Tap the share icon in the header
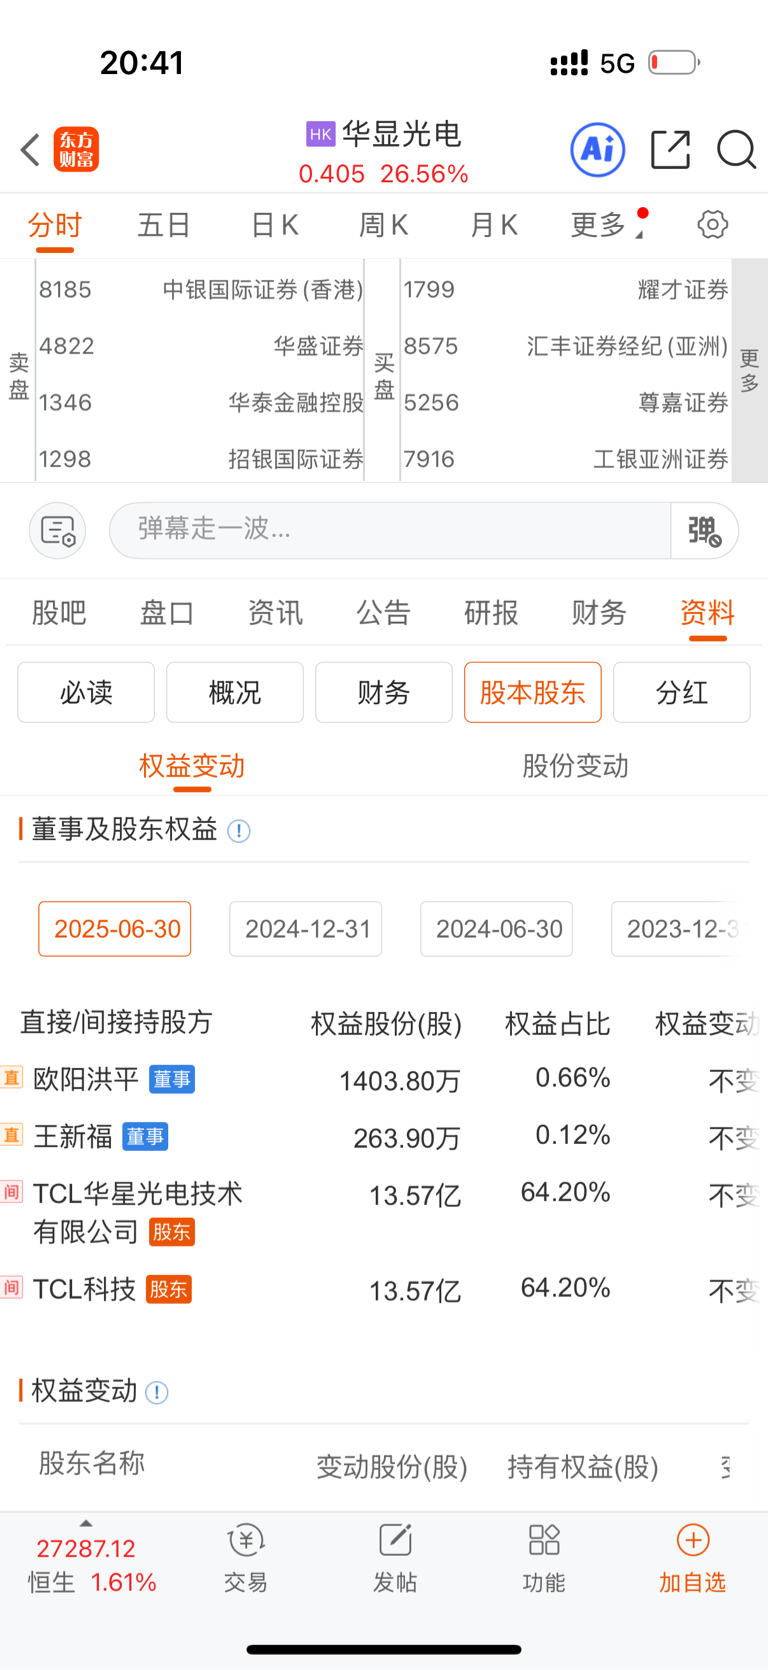This screenshot has width=768, height=1670. (670, 150)
